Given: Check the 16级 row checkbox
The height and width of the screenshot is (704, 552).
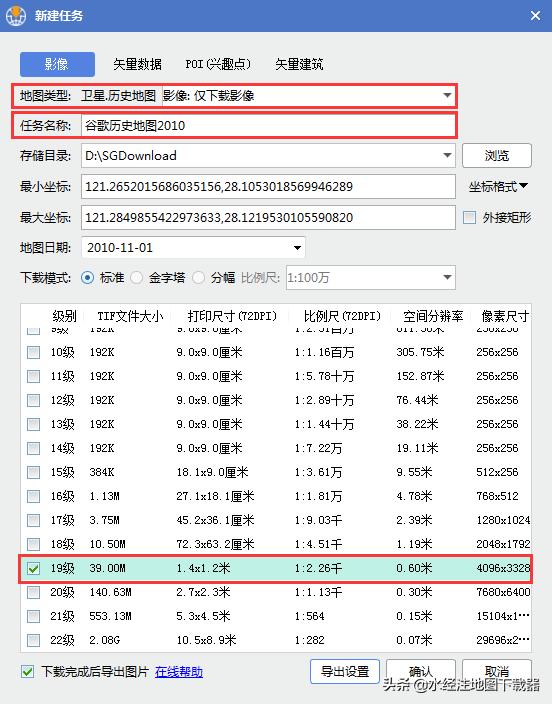Looking at the screenshot, I should 33,496.
